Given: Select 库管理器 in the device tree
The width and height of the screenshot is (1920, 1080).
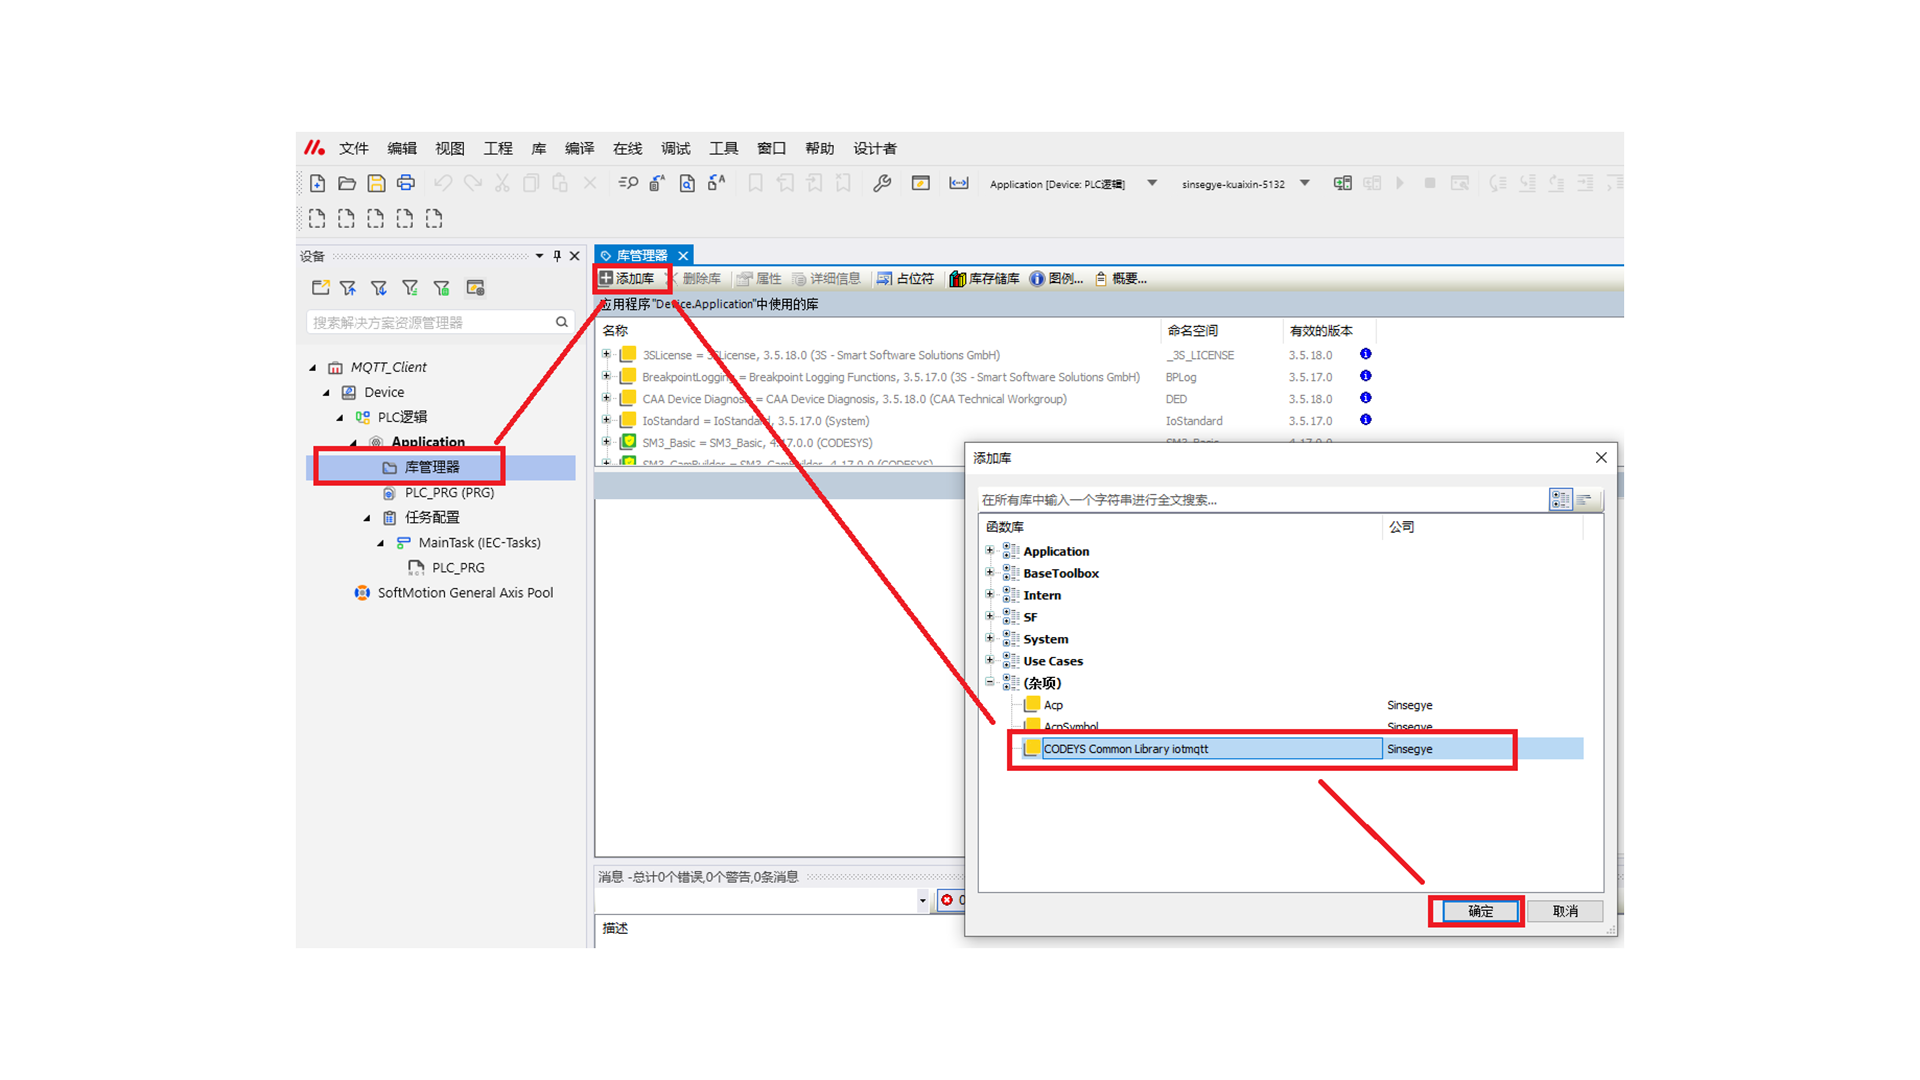Looking at the screenshot, I should [x=431, y=467].
